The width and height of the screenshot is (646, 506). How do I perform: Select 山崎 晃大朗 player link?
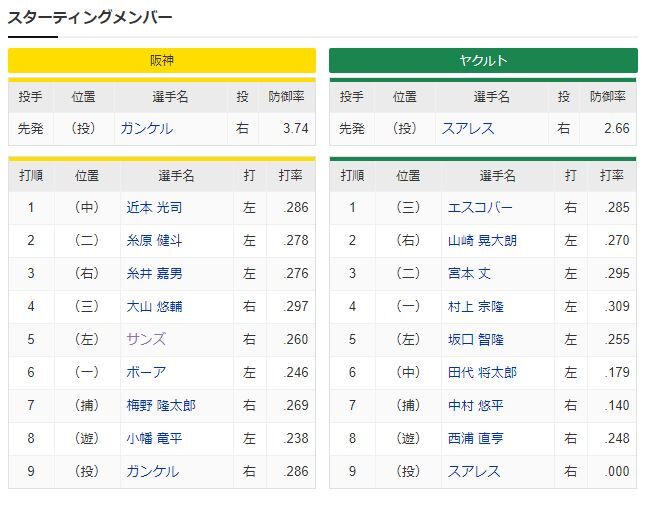point(482,240)
